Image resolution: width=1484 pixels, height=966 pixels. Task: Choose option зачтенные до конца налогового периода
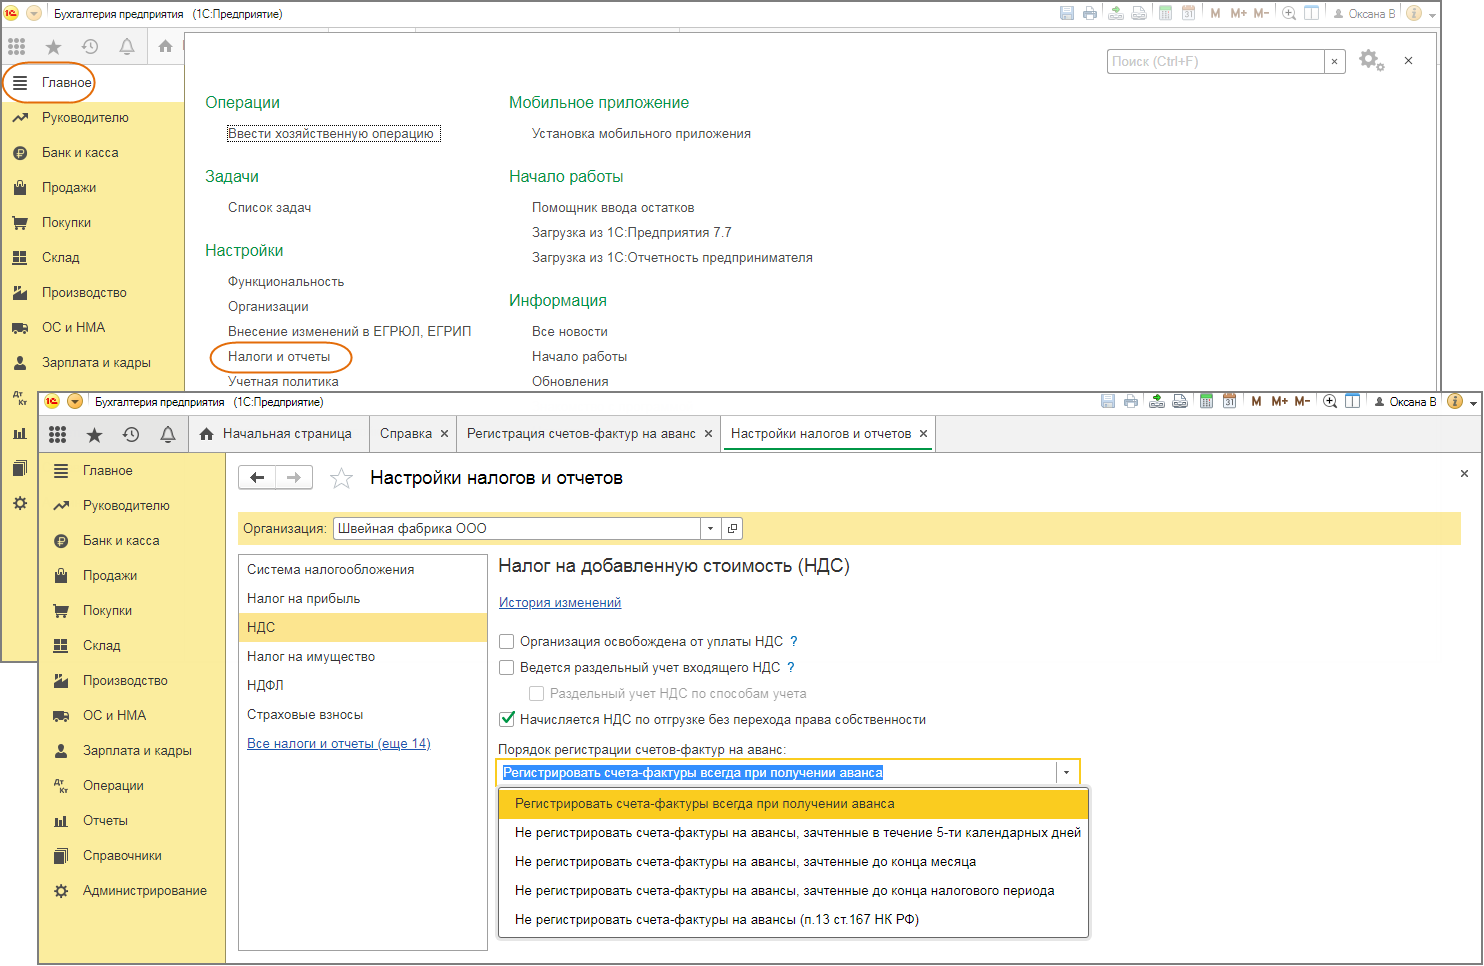pyautogui.click(x=793, y=891)
